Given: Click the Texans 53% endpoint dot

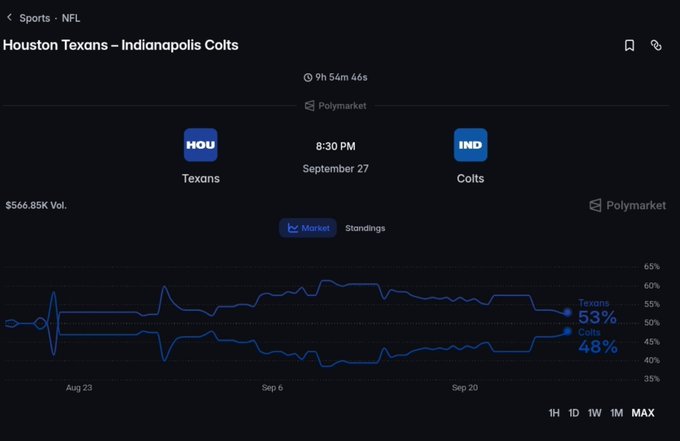Looking at the screenshot, I should 568,312.
